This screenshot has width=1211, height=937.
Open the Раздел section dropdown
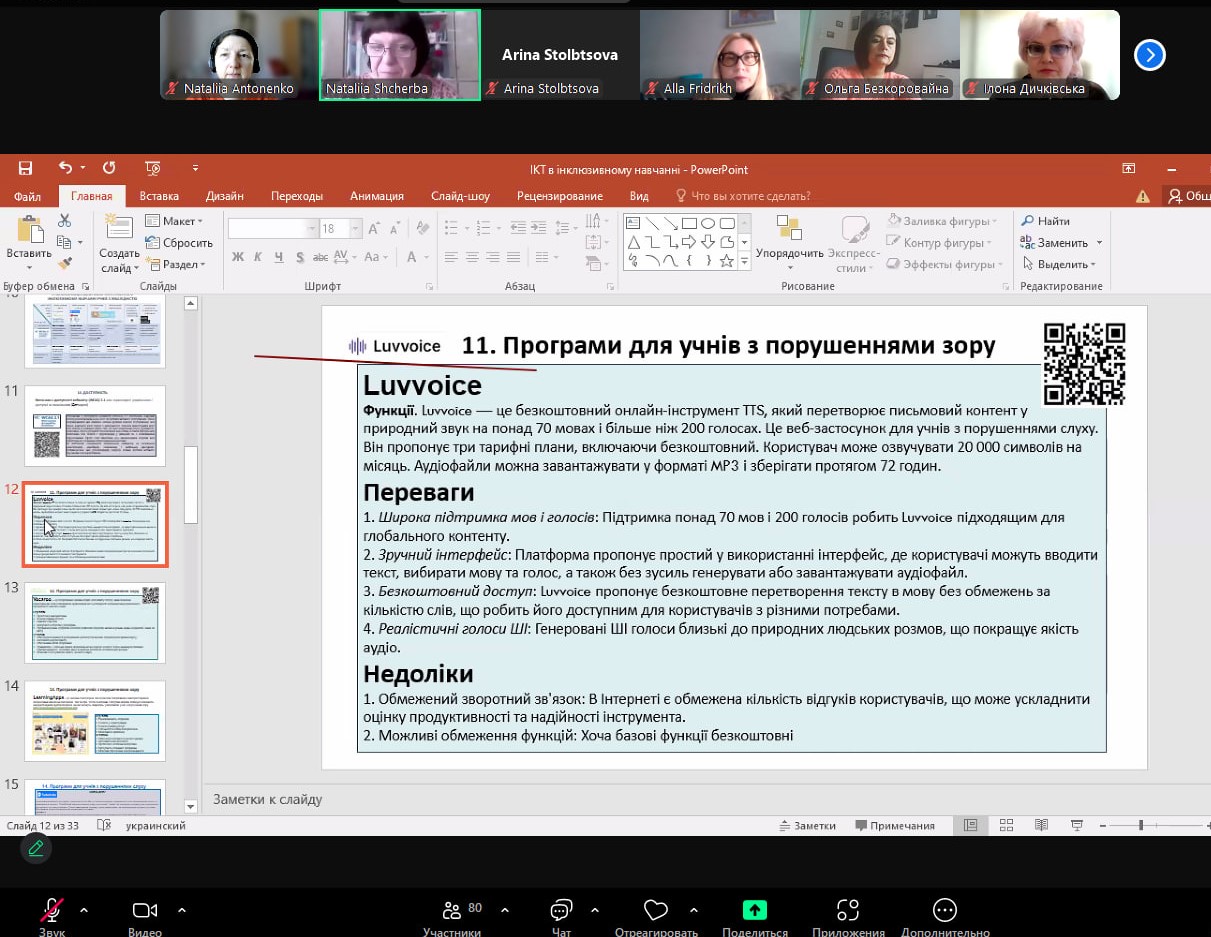pyautogui.click(x=176, y=264)
